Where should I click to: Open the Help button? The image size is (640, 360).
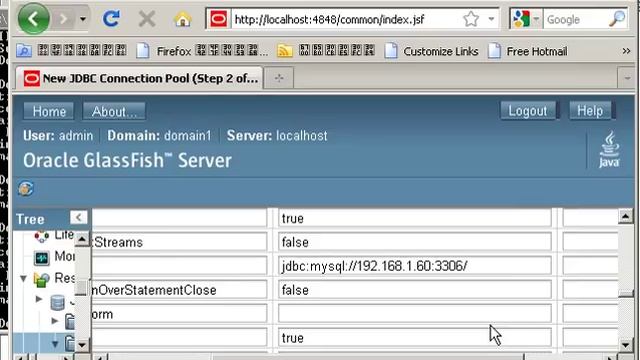[x=590, y=111]
